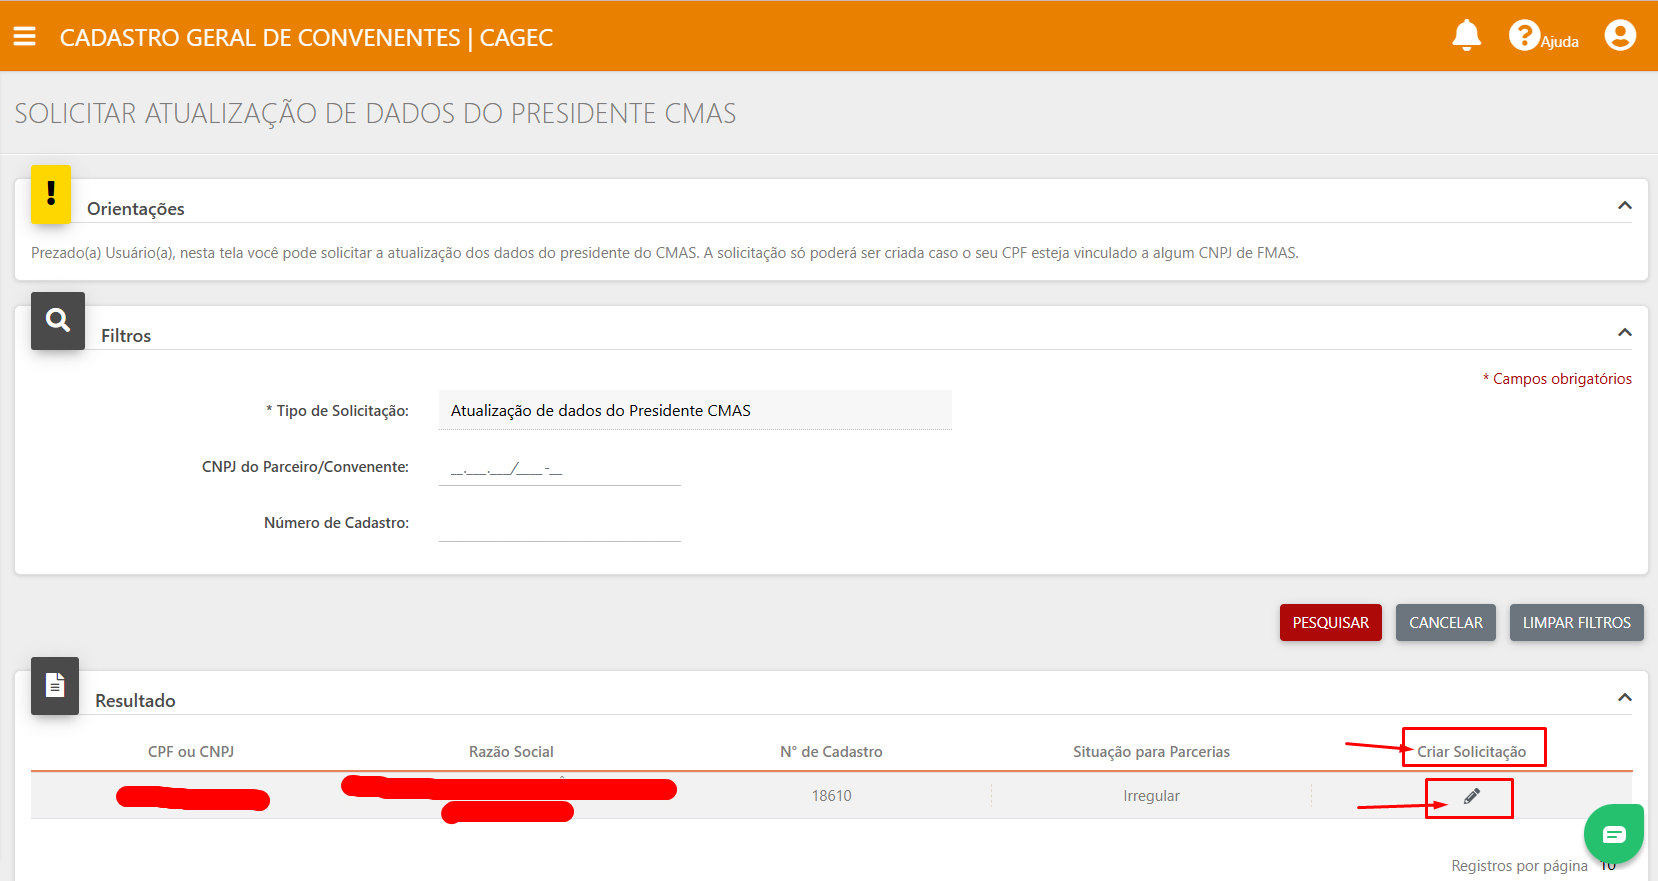This screenshot has width=1658, height=881.
Task: Click the yellow Orientações exclamation icon
Action: [x=51, y=194]
